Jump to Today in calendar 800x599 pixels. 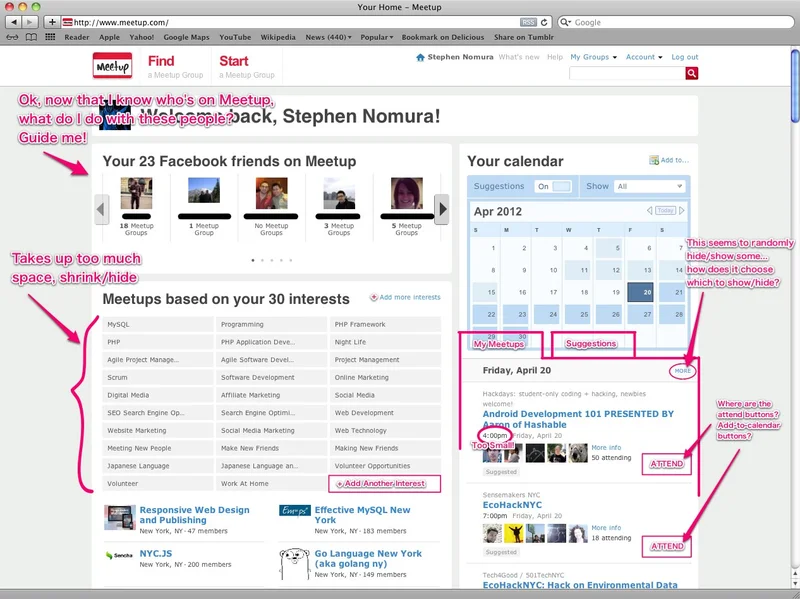(666, 211)
